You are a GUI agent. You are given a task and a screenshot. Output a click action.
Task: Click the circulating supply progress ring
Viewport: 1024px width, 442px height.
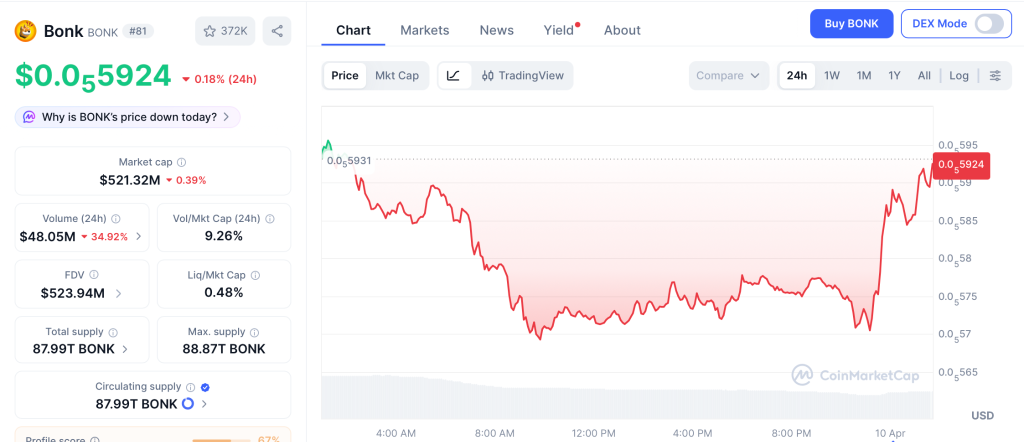coord(187,404)
